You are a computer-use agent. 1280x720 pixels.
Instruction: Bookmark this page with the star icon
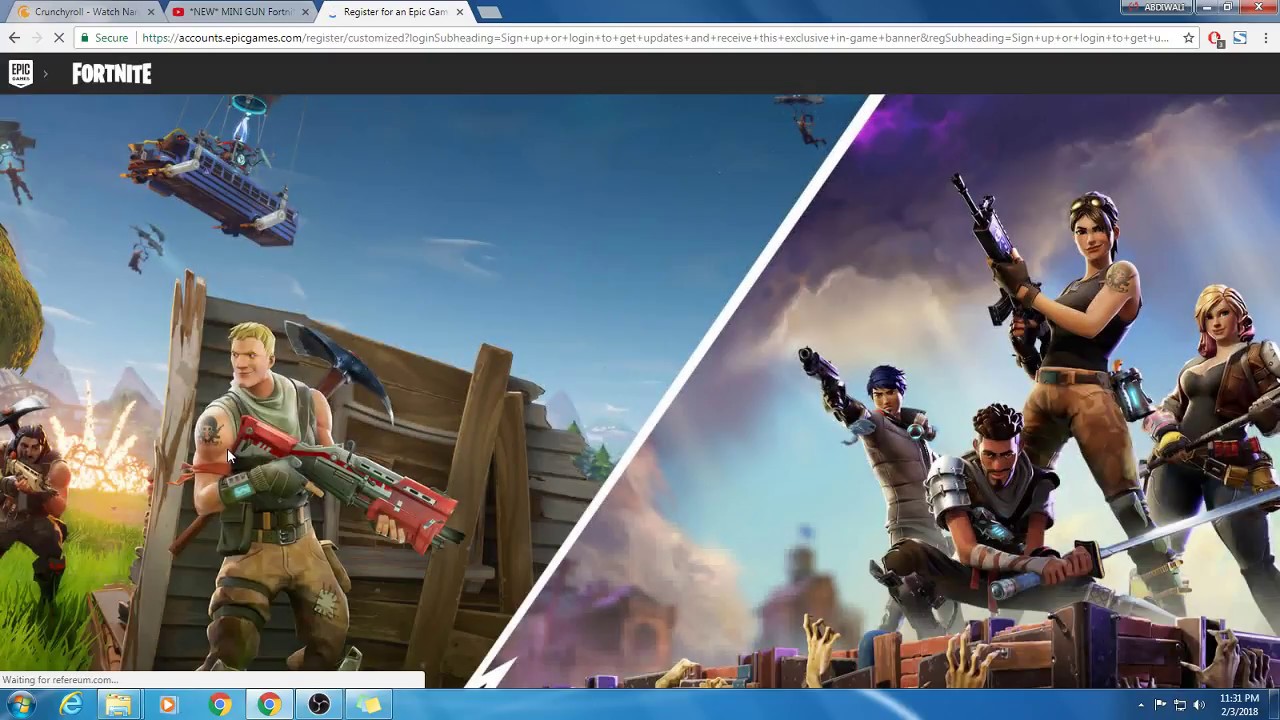tap(1189, 38)
